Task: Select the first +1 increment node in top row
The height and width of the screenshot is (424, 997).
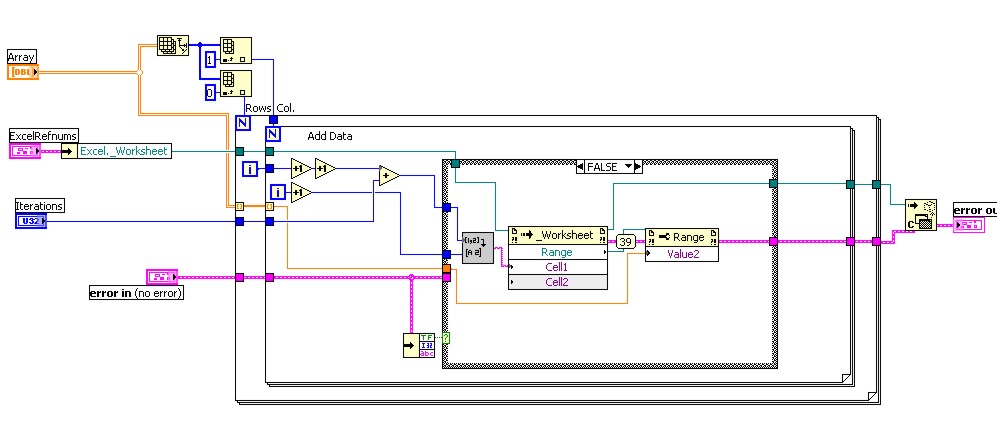Action: (301, 168)
